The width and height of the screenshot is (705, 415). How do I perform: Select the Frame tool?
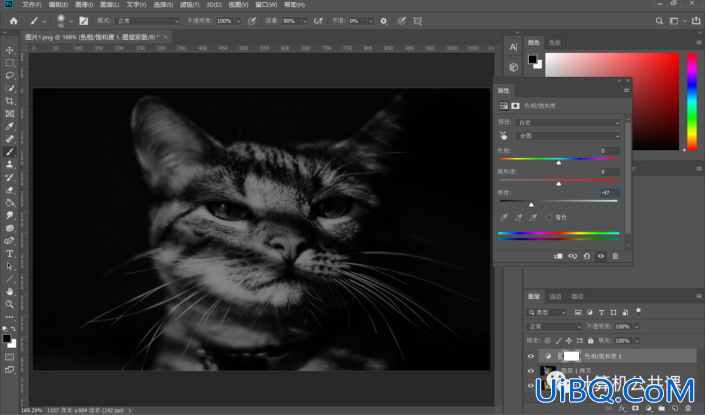tap(9, 113)
